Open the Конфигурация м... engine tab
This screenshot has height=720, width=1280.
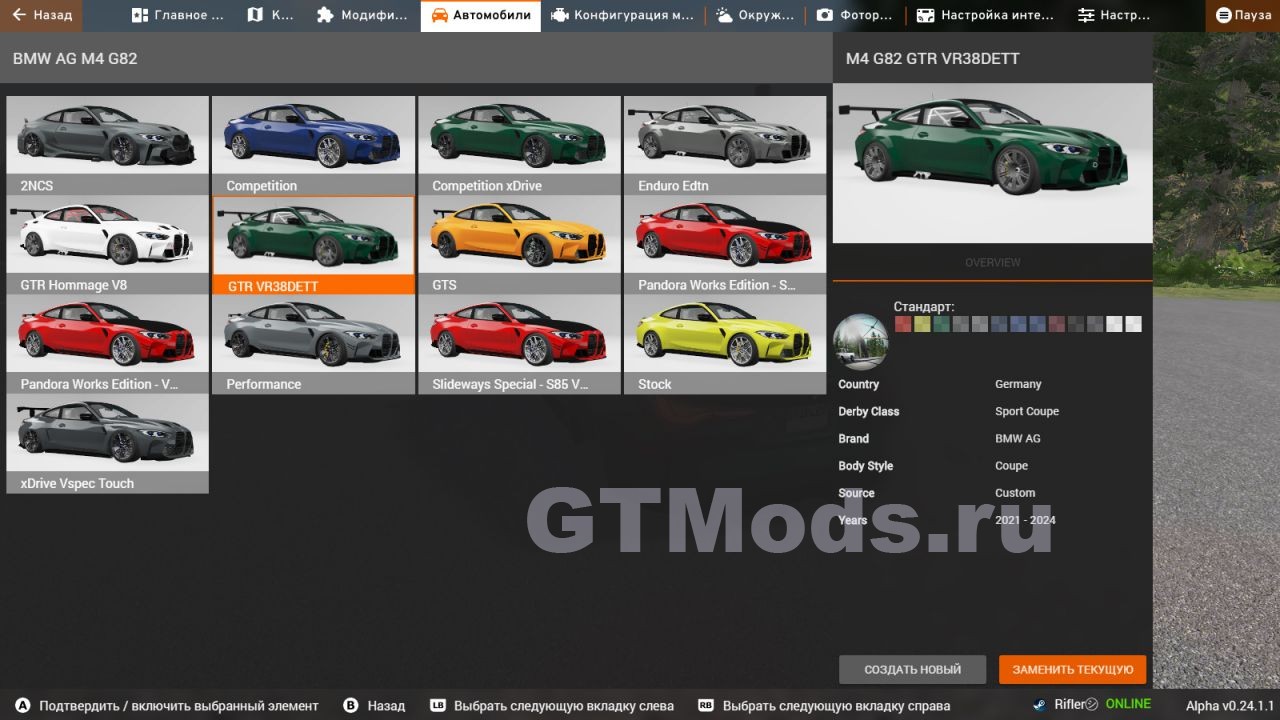[622, 15]
